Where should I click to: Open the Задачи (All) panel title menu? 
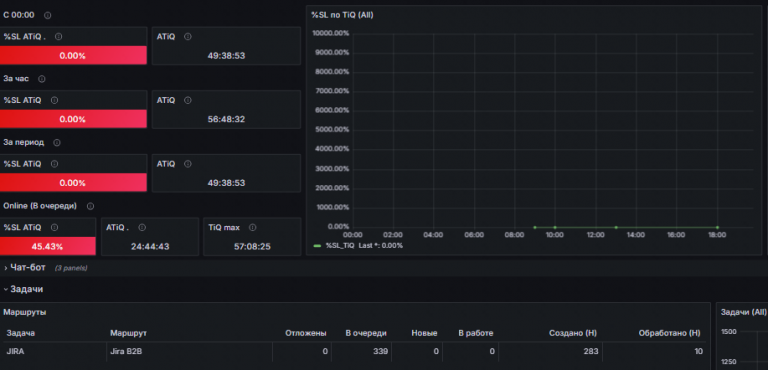click(x=744, y=312)
